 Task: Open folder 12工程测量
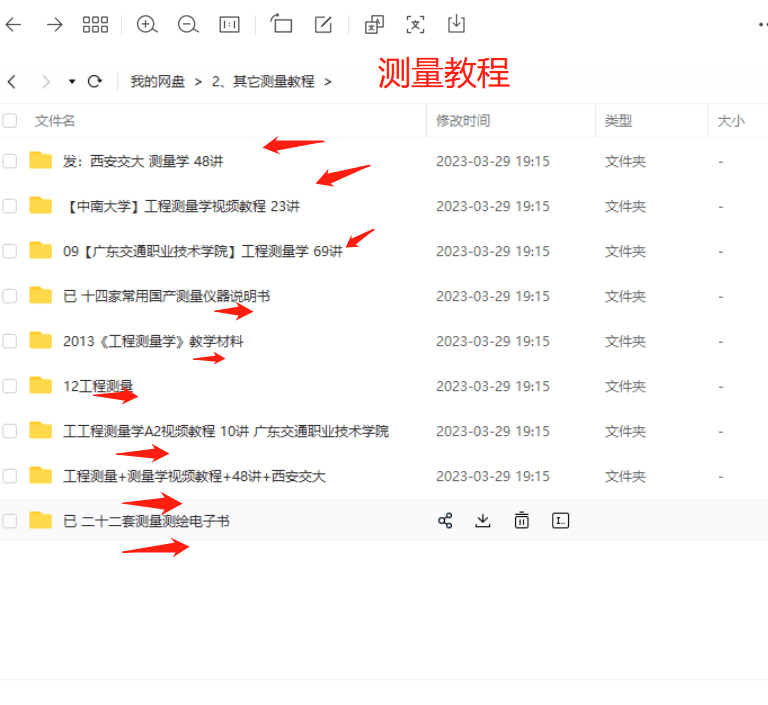pos(98,386)
